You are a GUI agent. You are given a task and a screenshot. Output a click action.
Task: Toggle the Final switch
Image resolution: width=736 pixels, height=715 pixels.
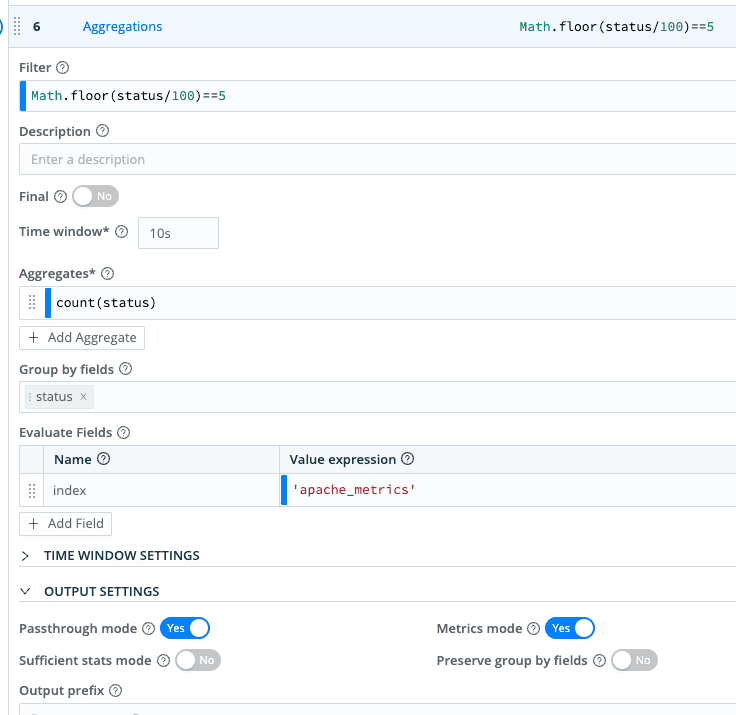(x=95, y=197)
